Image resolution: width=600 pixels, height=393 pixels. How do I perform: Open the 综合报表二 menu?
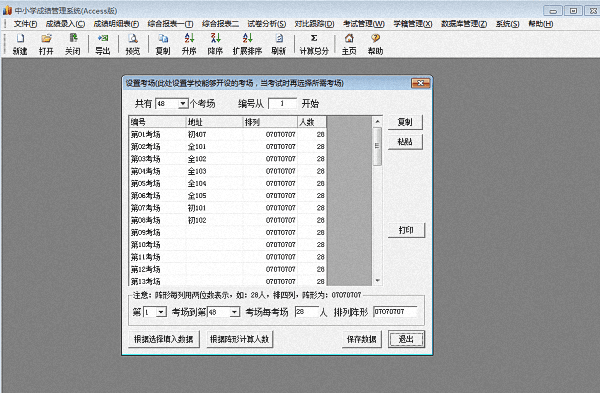coord(220,24)
